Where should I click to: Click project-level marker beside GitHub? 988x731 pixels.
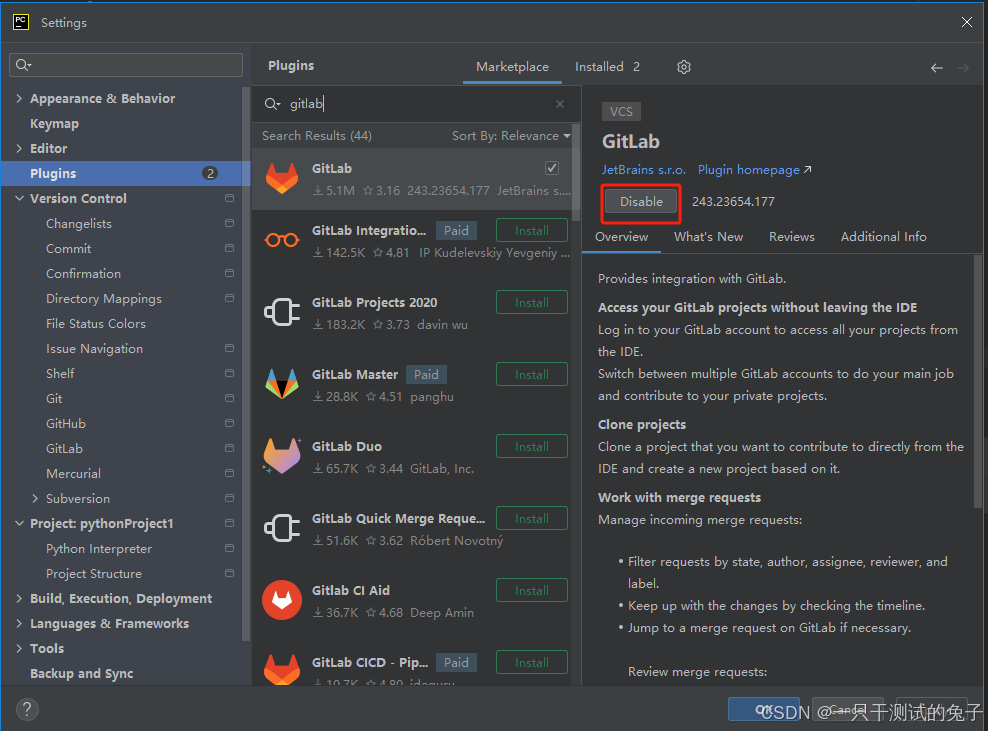pos(229,423)
